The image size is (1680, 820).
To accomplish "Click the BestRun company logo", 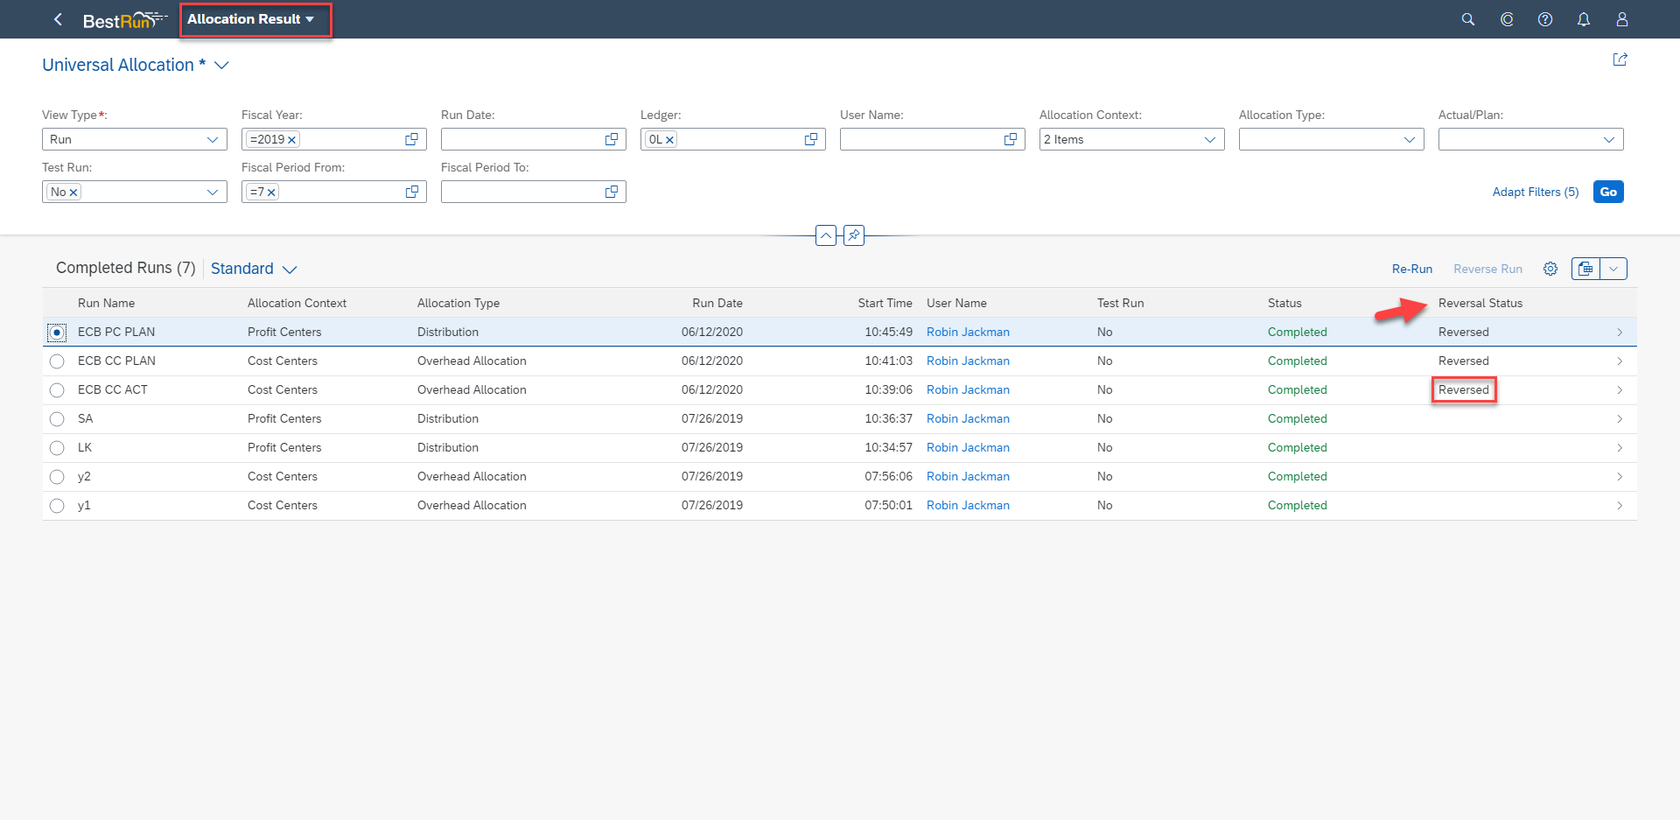I will (x=124, y=20).
